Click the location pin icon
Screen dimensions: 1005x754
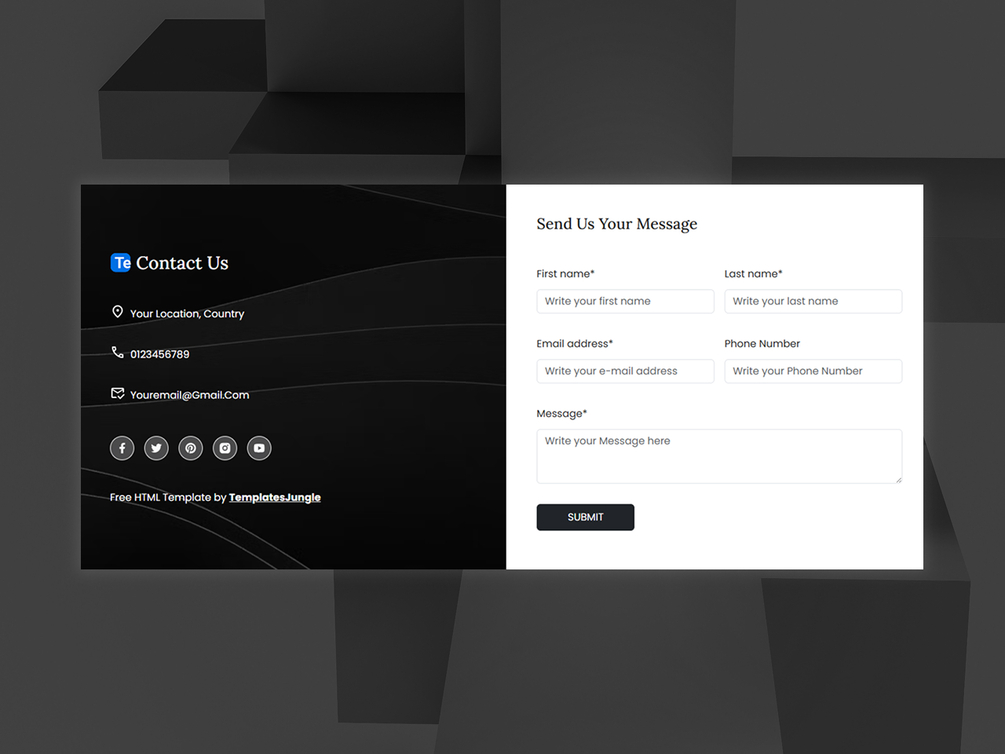coord(117,312)
